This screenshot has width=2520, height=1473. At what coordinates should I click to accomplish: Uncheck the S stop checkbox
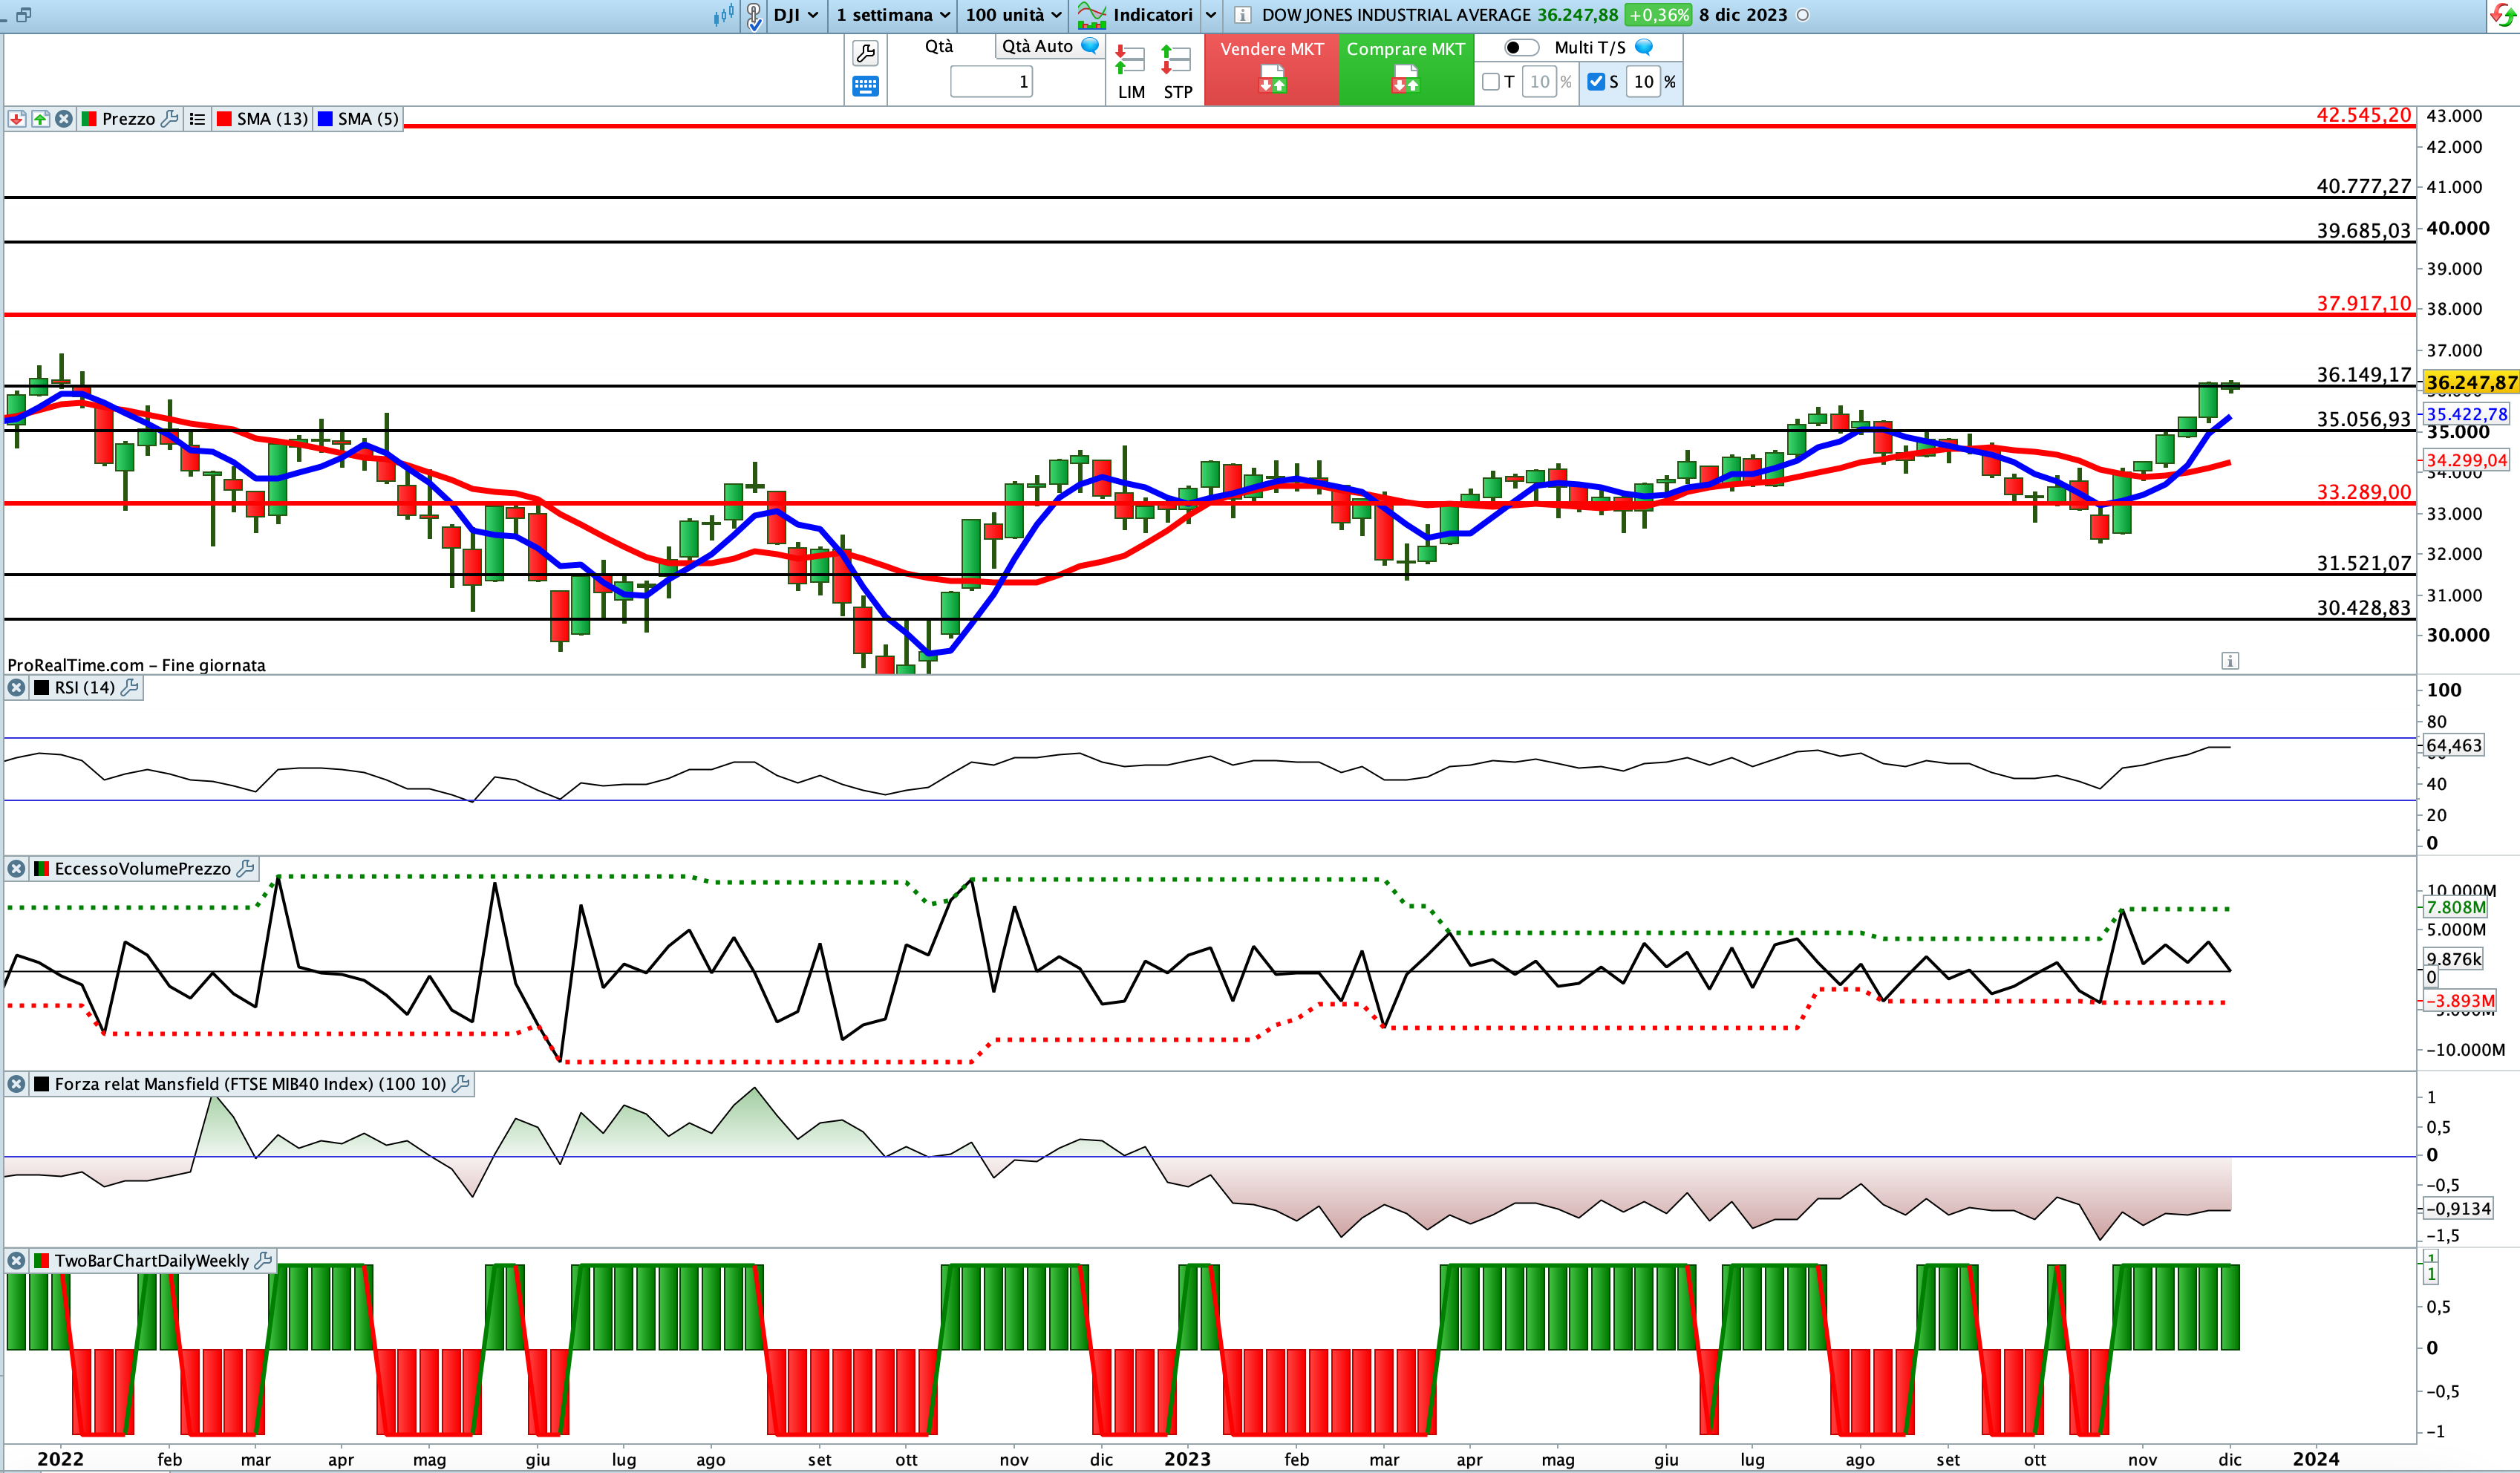tap(1596, 82)
